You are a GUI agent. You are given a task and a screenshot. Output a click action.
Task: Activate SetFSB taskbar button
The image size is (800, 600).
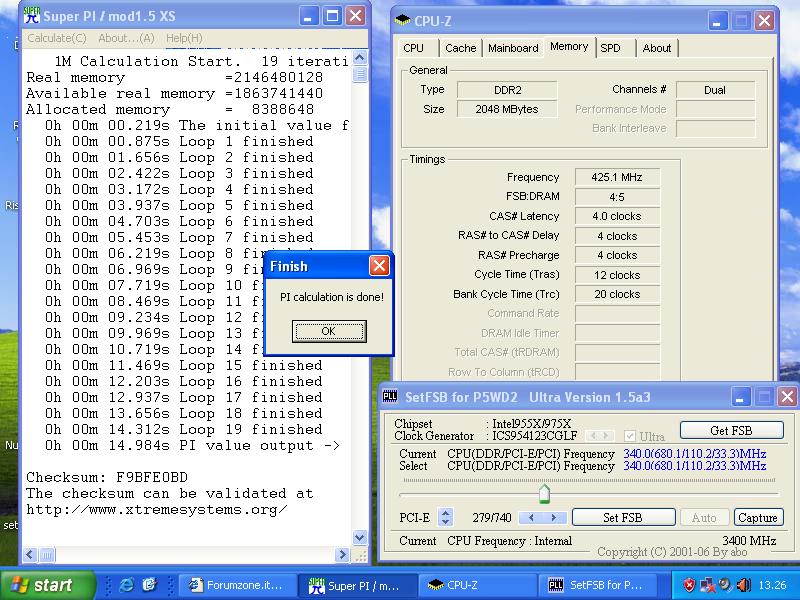(x=599, y=585)
